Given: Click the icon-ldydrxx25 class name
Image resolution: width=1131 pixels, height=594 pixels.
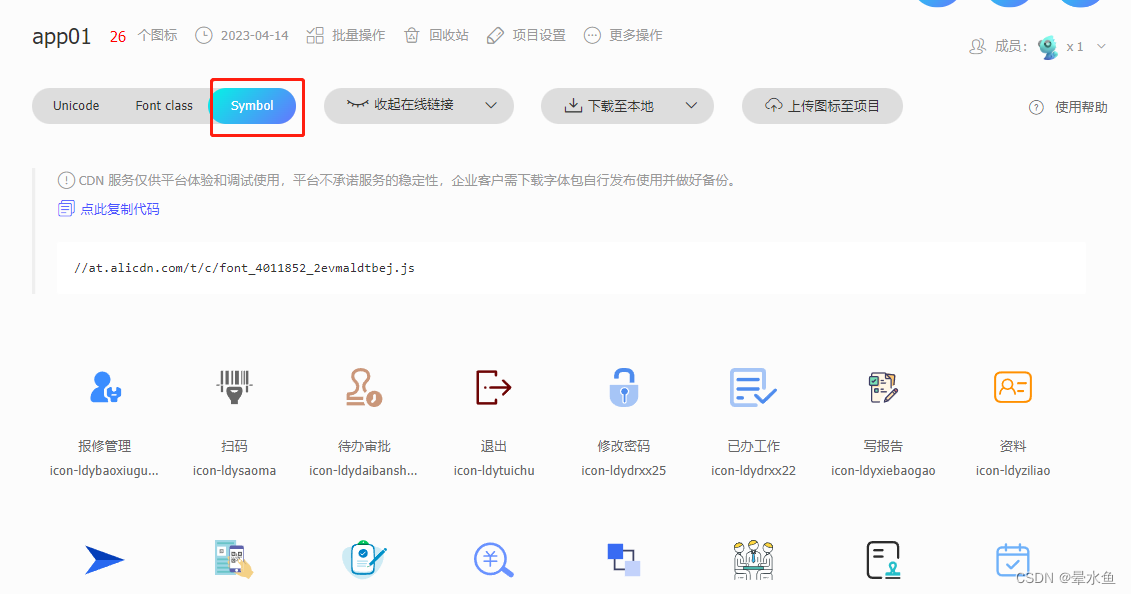Looking at the screenshot, I should pos(624,471).
